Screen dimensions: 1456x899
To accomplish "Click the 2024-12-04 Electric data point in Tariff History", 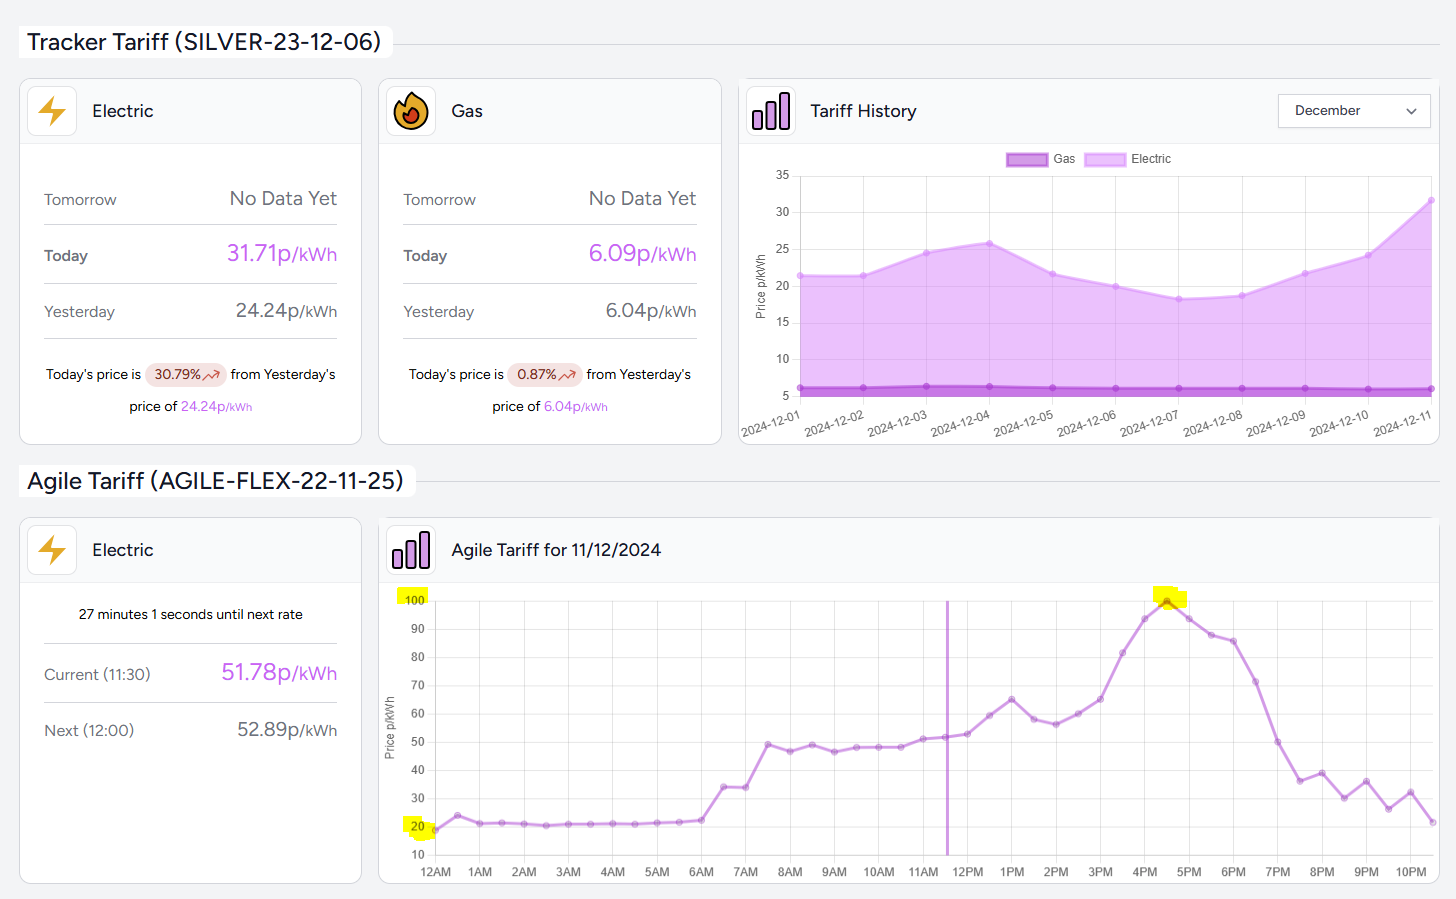I will click(989, 243).
